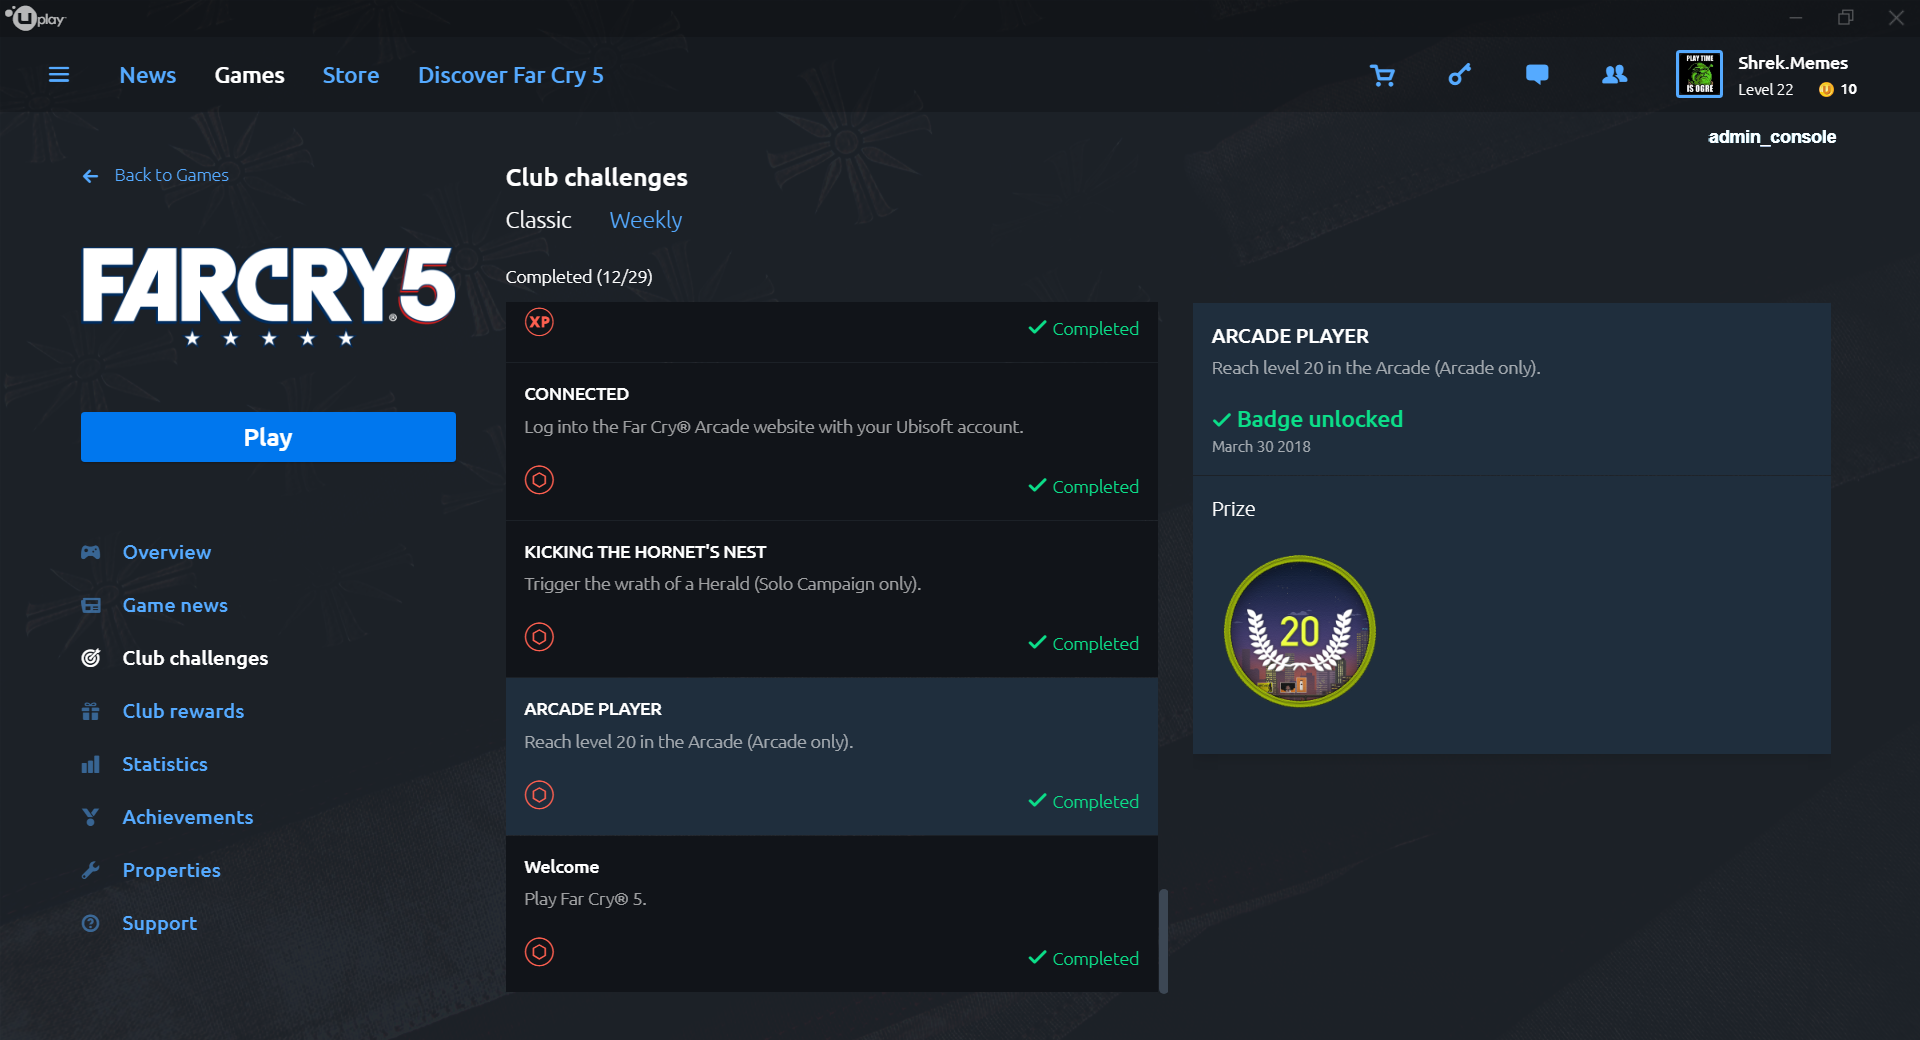This screenshot has height=1040, width=1920.
Task: Open the Games tab
Action: [250, 75]
